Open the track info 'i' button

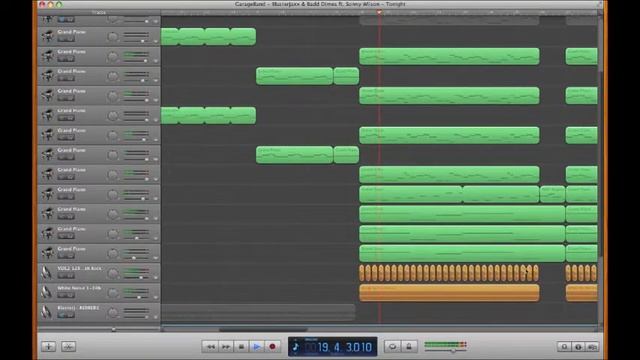click(x=578, y=347)
